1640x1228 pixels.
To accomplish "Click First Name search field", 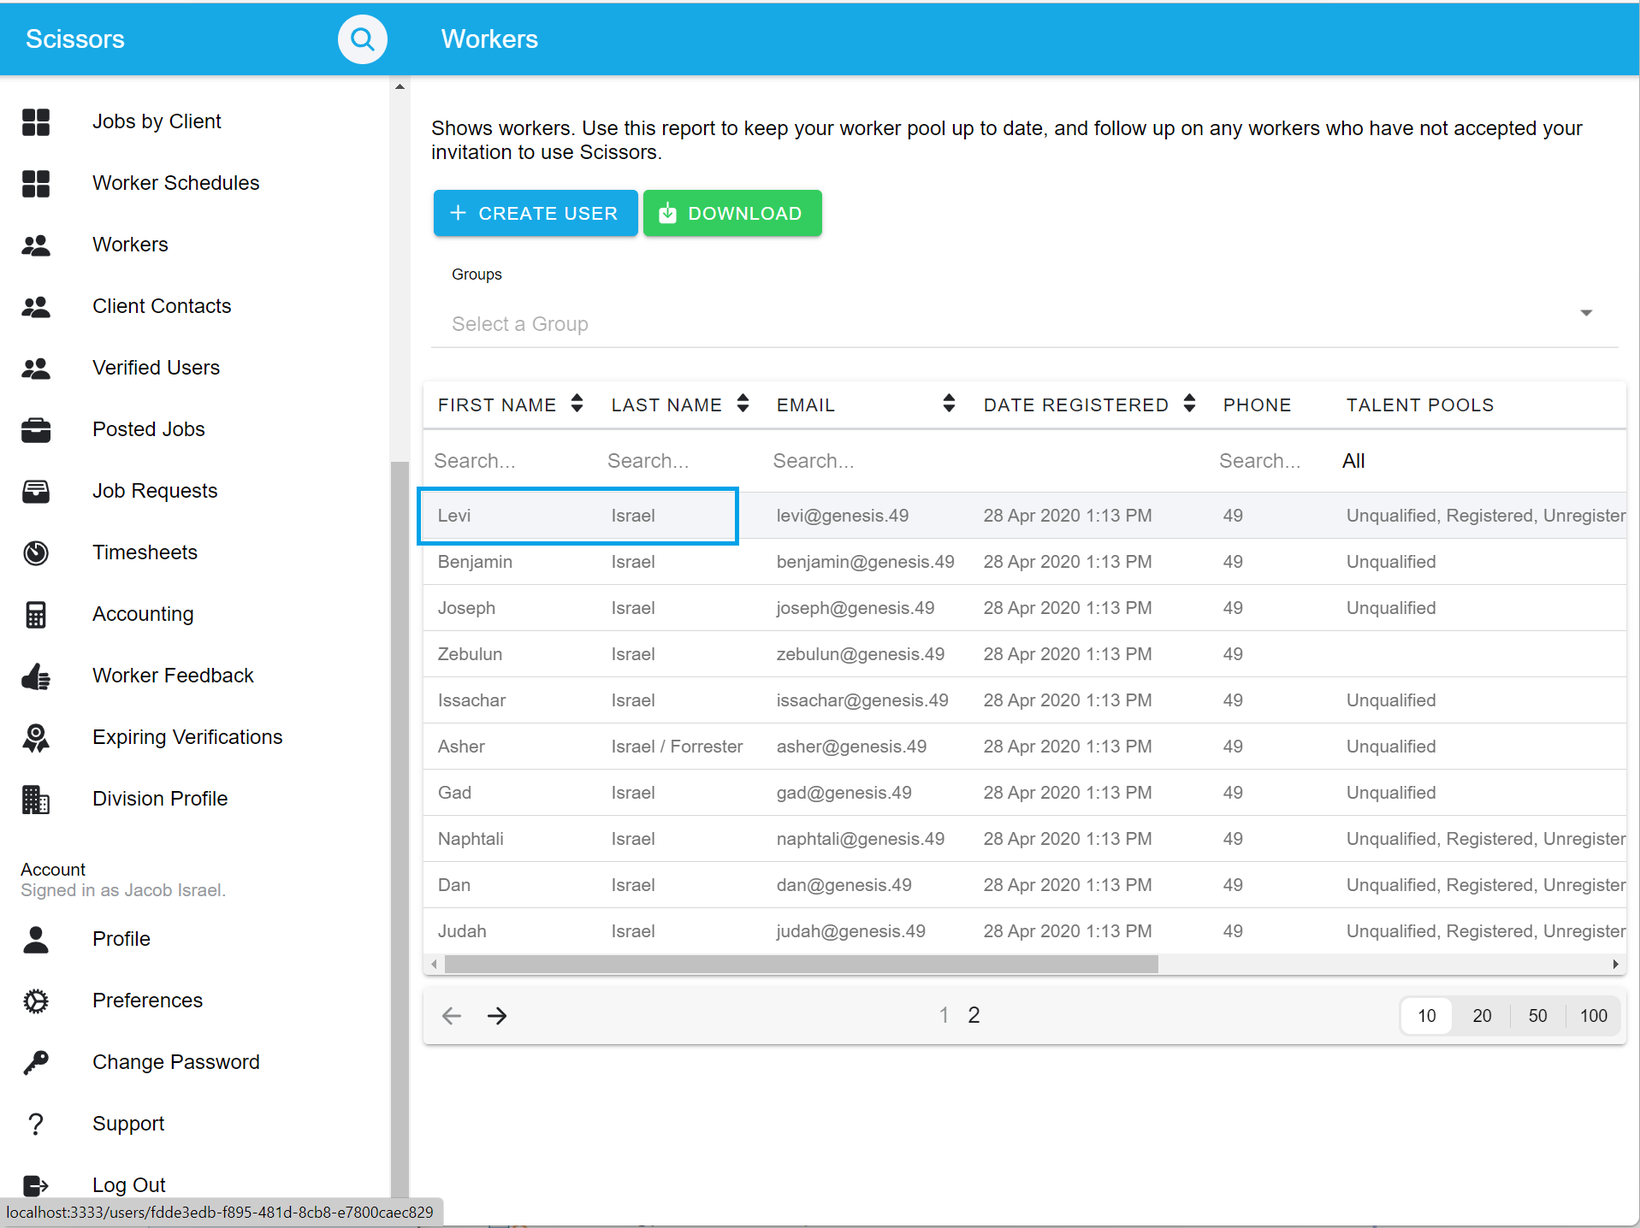I will point(510,461).
